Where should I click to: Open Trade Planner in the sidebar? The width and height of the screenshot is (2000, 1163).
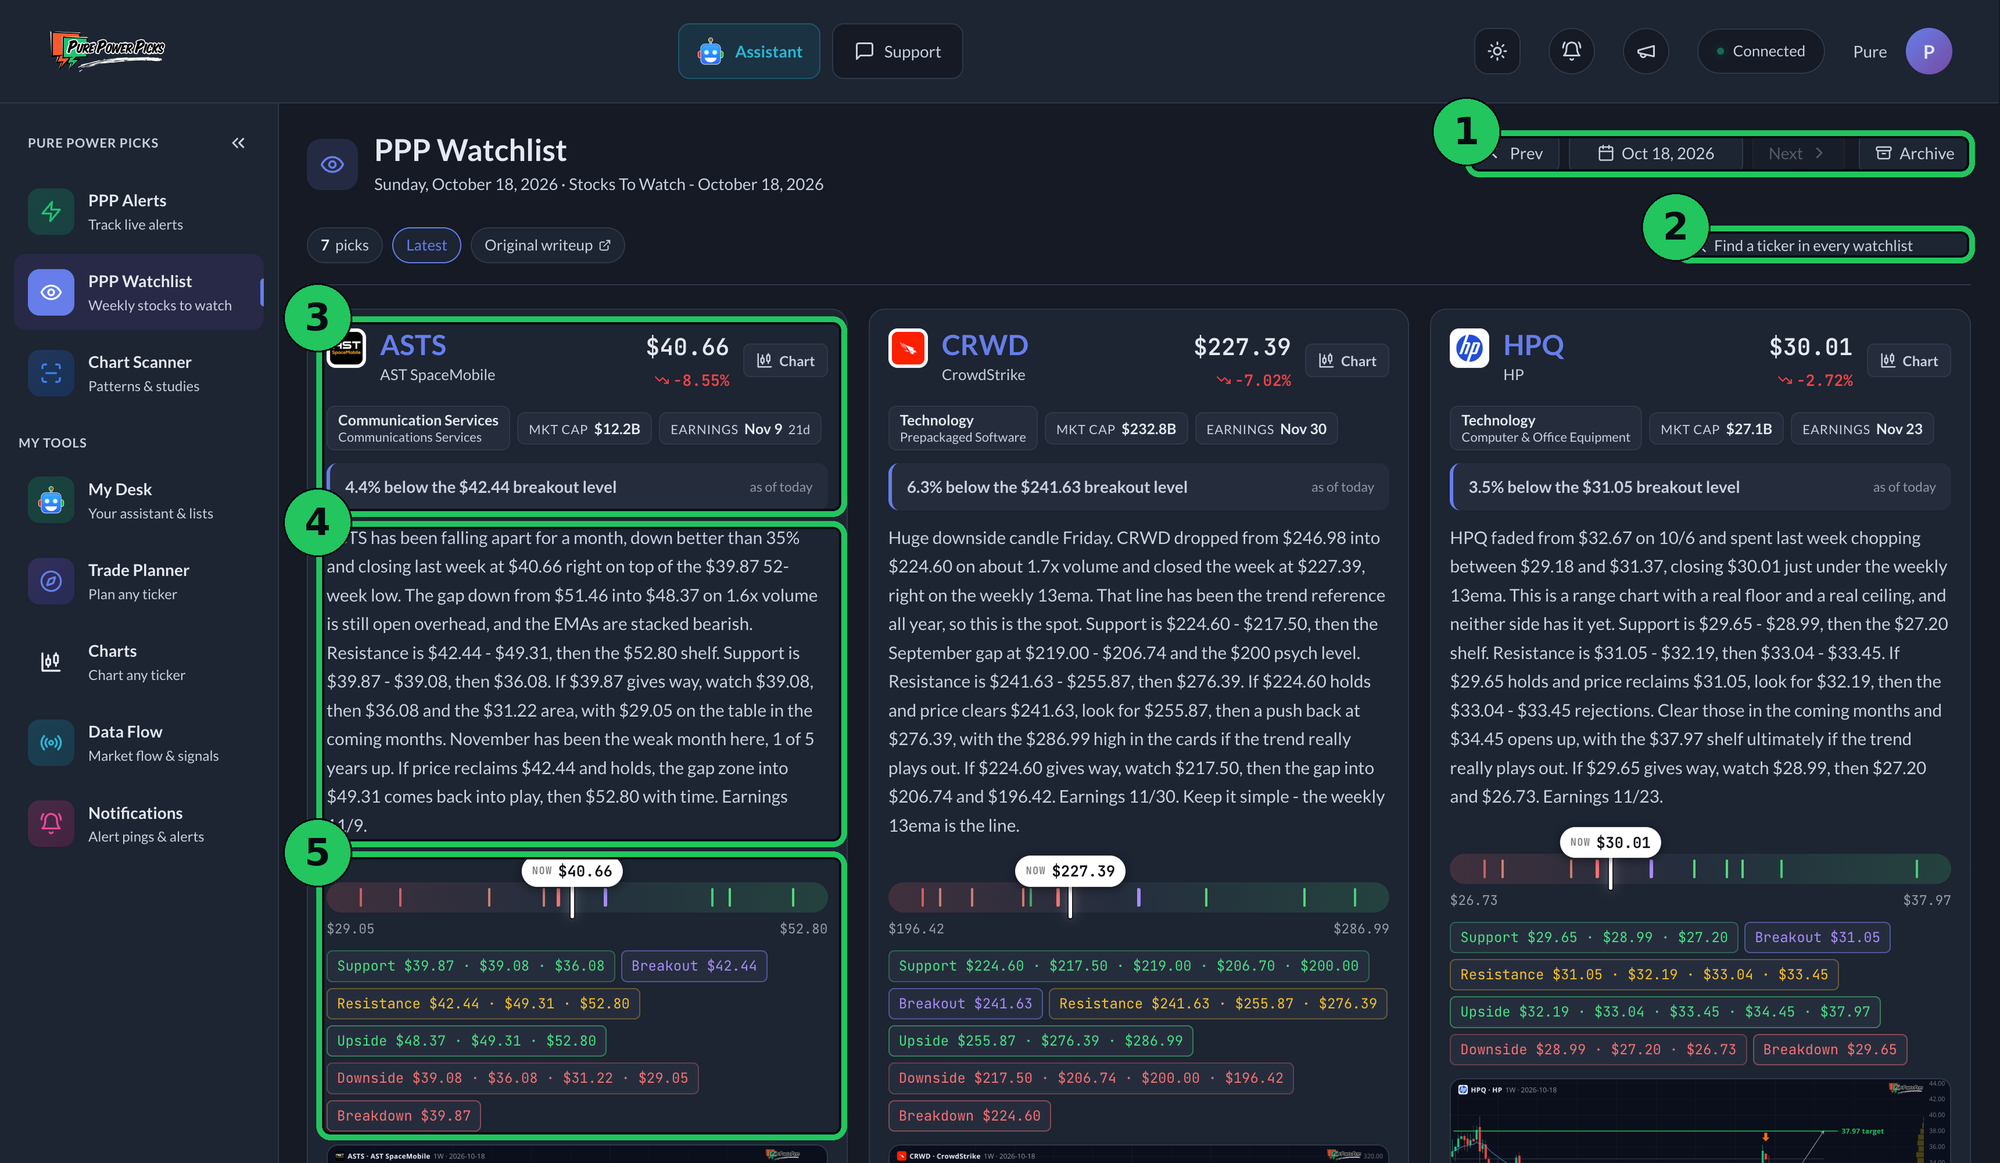coord(139,581)
